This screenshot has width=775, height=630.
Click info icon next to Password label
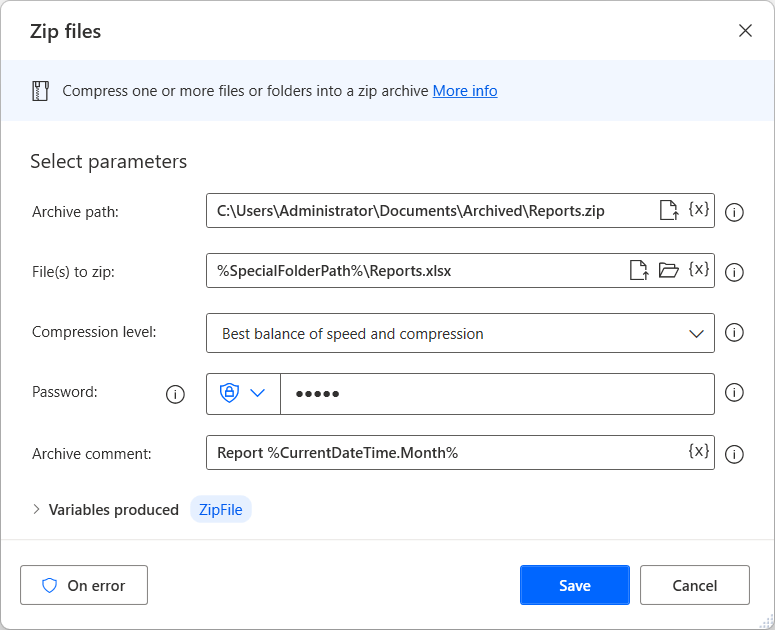click(x=175, y=394)
